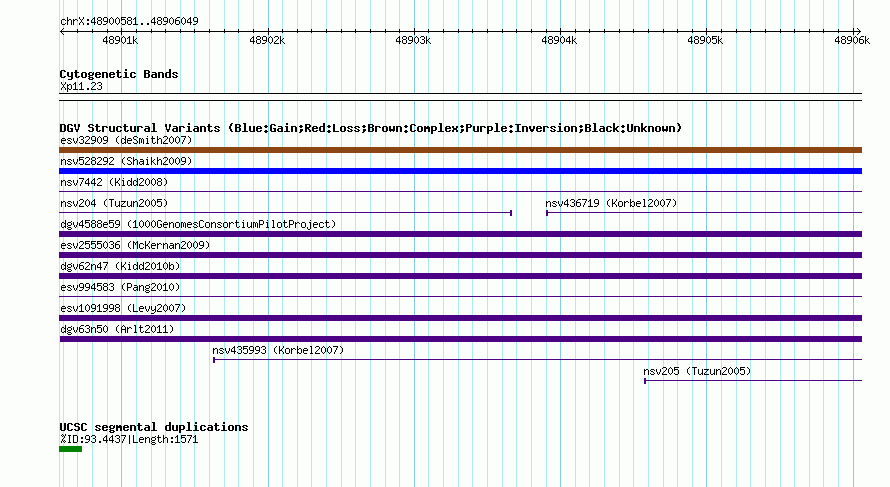Click the 48902k ruler tick label
The image size is (890, 487).
[267, 40]
